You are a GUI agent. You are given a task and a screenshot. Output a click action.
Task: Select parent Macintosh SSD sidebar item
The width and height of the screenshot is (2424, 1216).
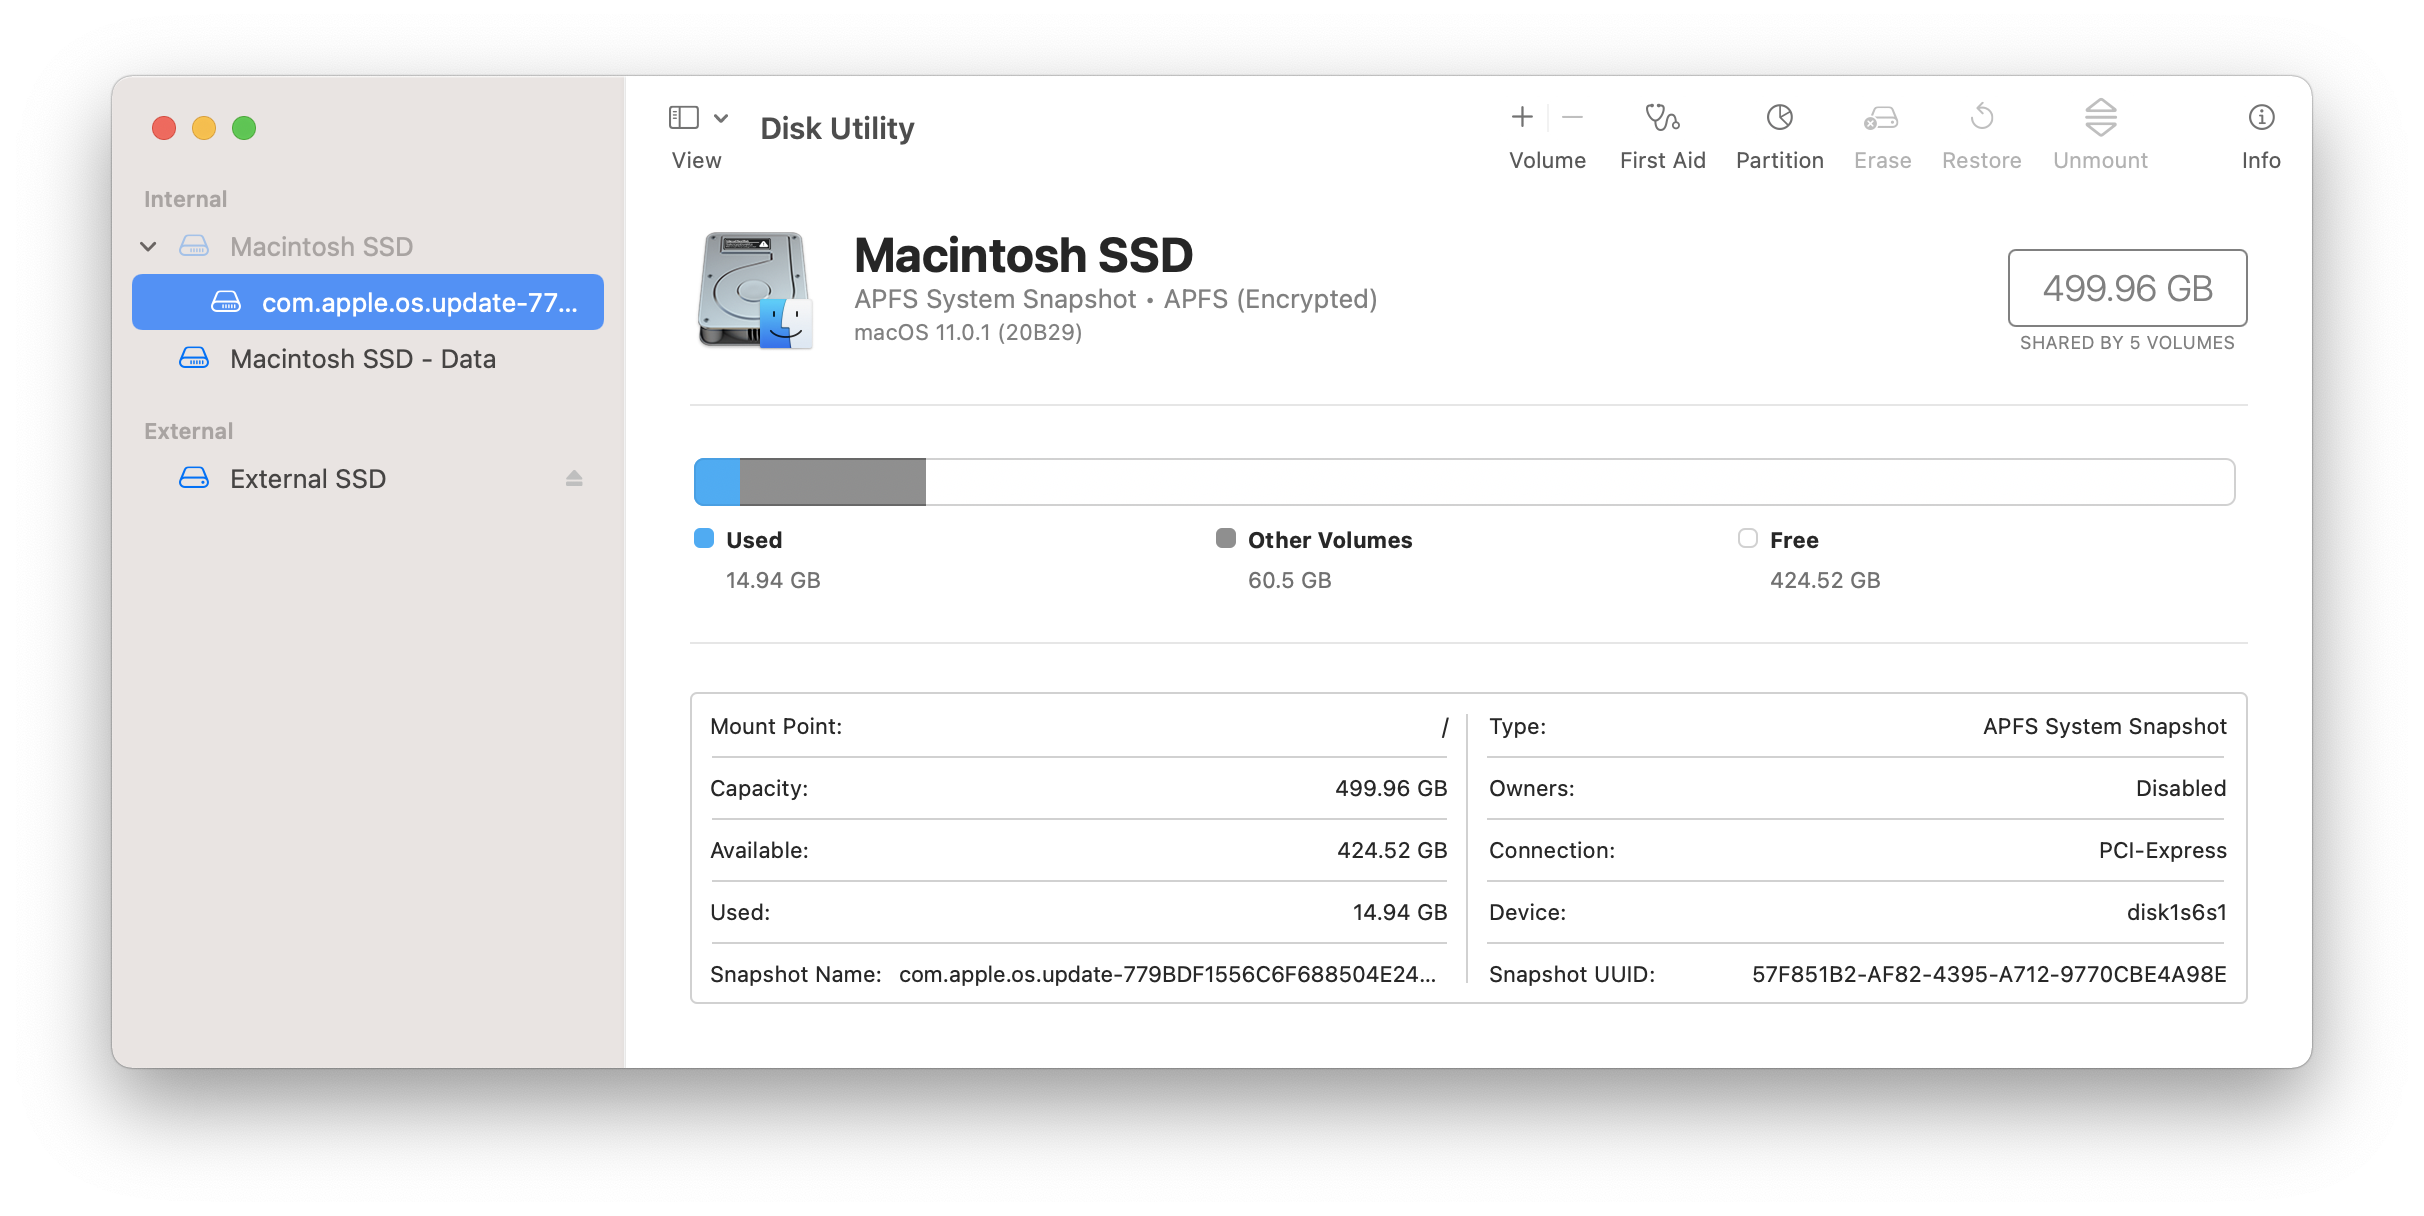(321, 247)
